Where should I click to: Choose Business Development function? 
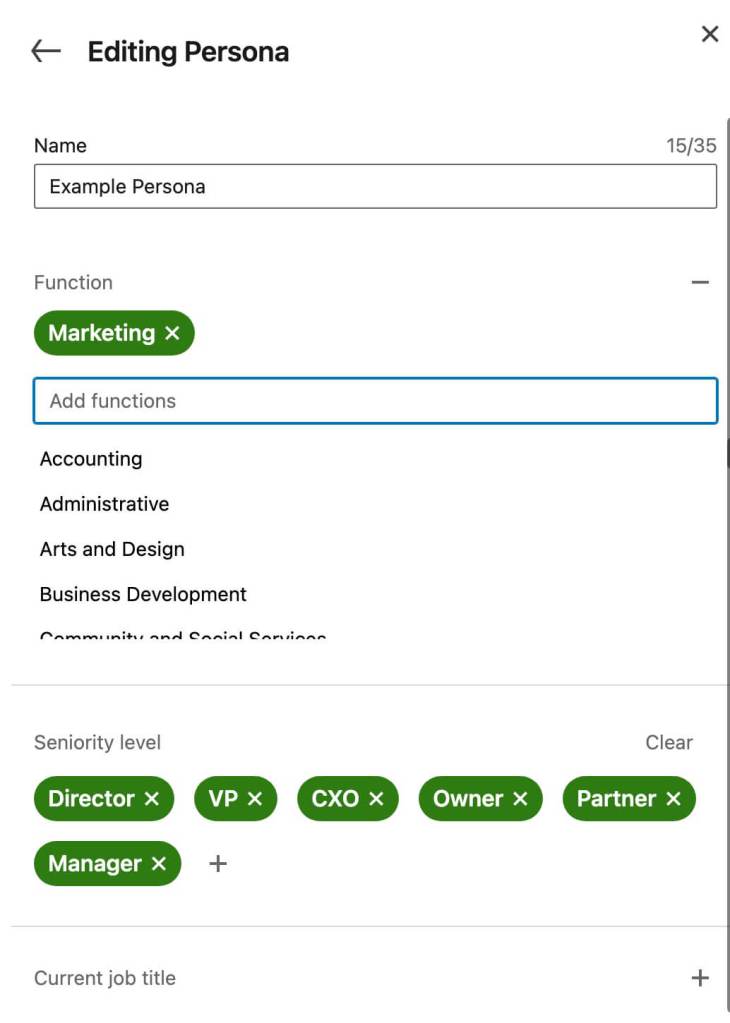click(x=143, y=594)
